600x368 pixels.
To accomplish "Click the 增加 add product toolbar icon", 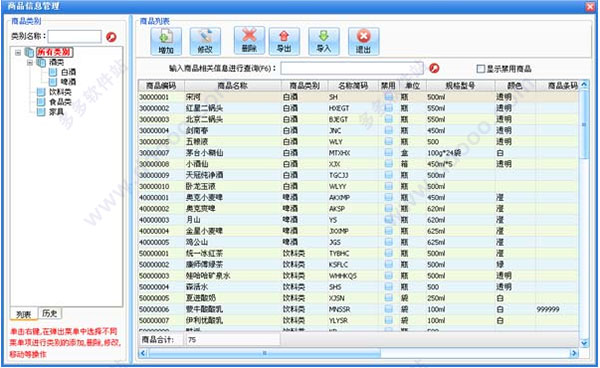I will (x=166, y=41).
